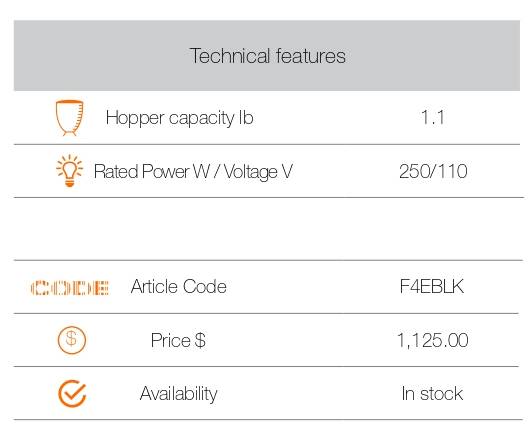The width and height of the screenshot is (531, 438).
Task: Click the Hopper capacity lb label
Action: (x=179, y=118)
